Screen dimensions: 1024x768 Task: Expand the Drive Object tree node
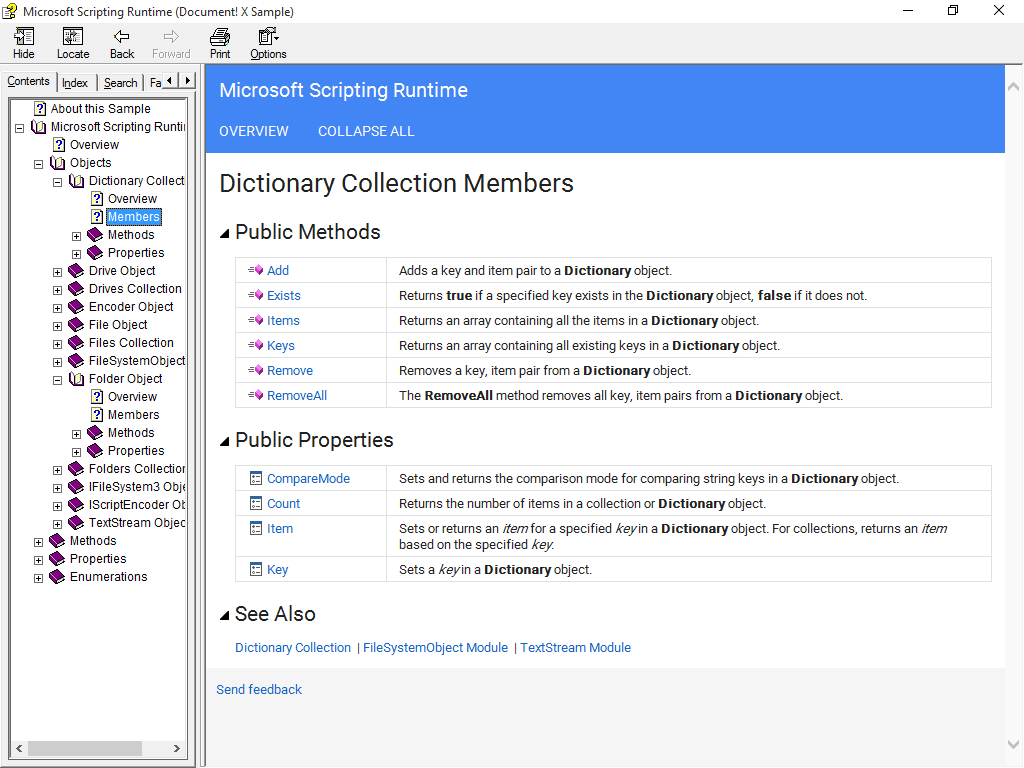click(57, 272)
